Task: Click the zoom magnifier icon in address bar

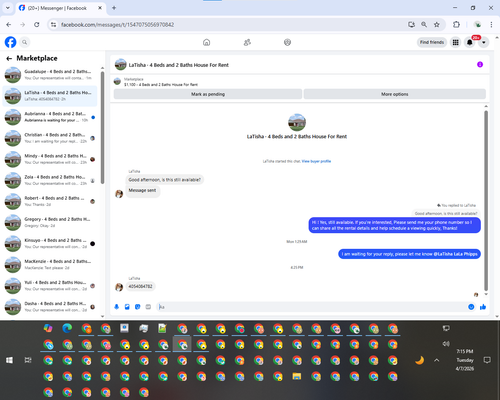Action: pos(424,24)
